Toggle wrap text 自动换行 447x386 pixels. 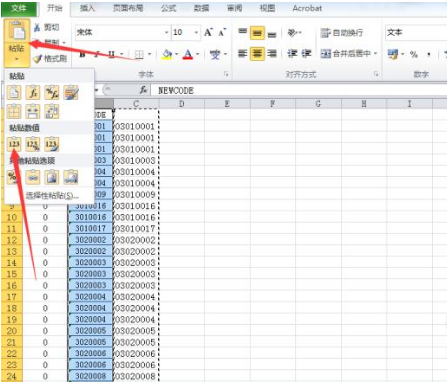tap(342, 33)
